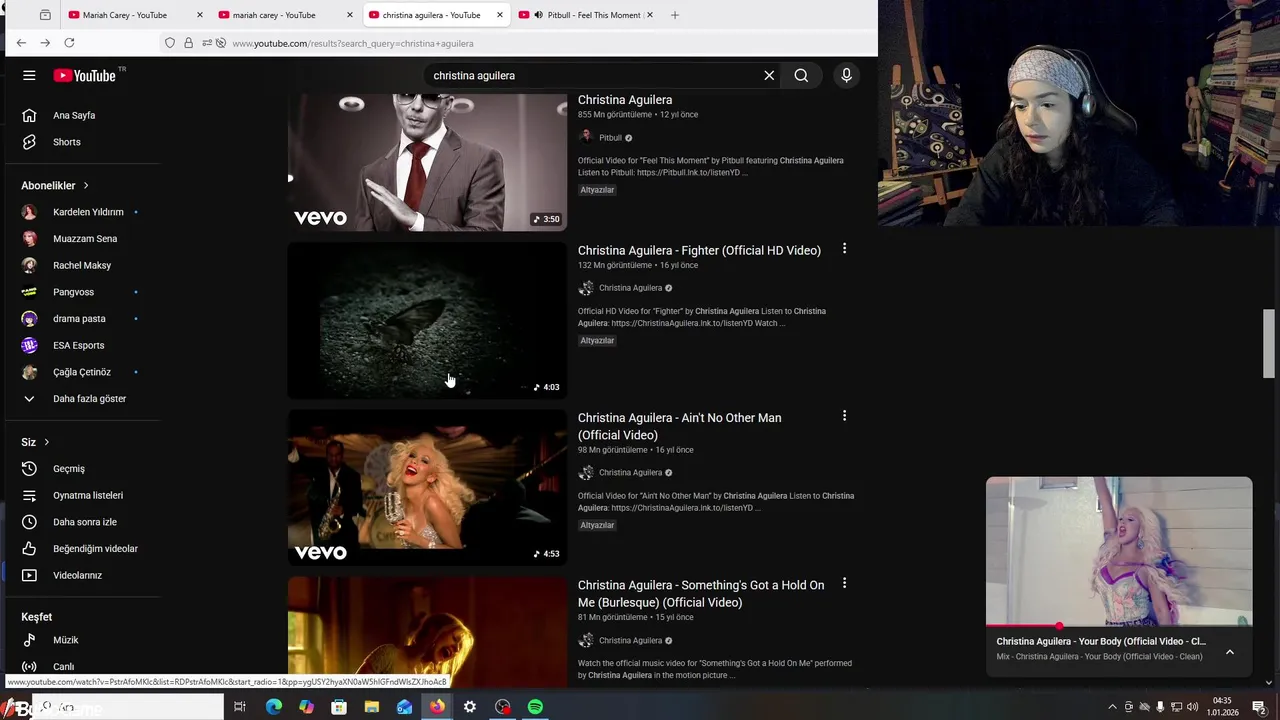Click the page vertical scrollbar thumb
1280x720 pixels.
point(1269,343)
